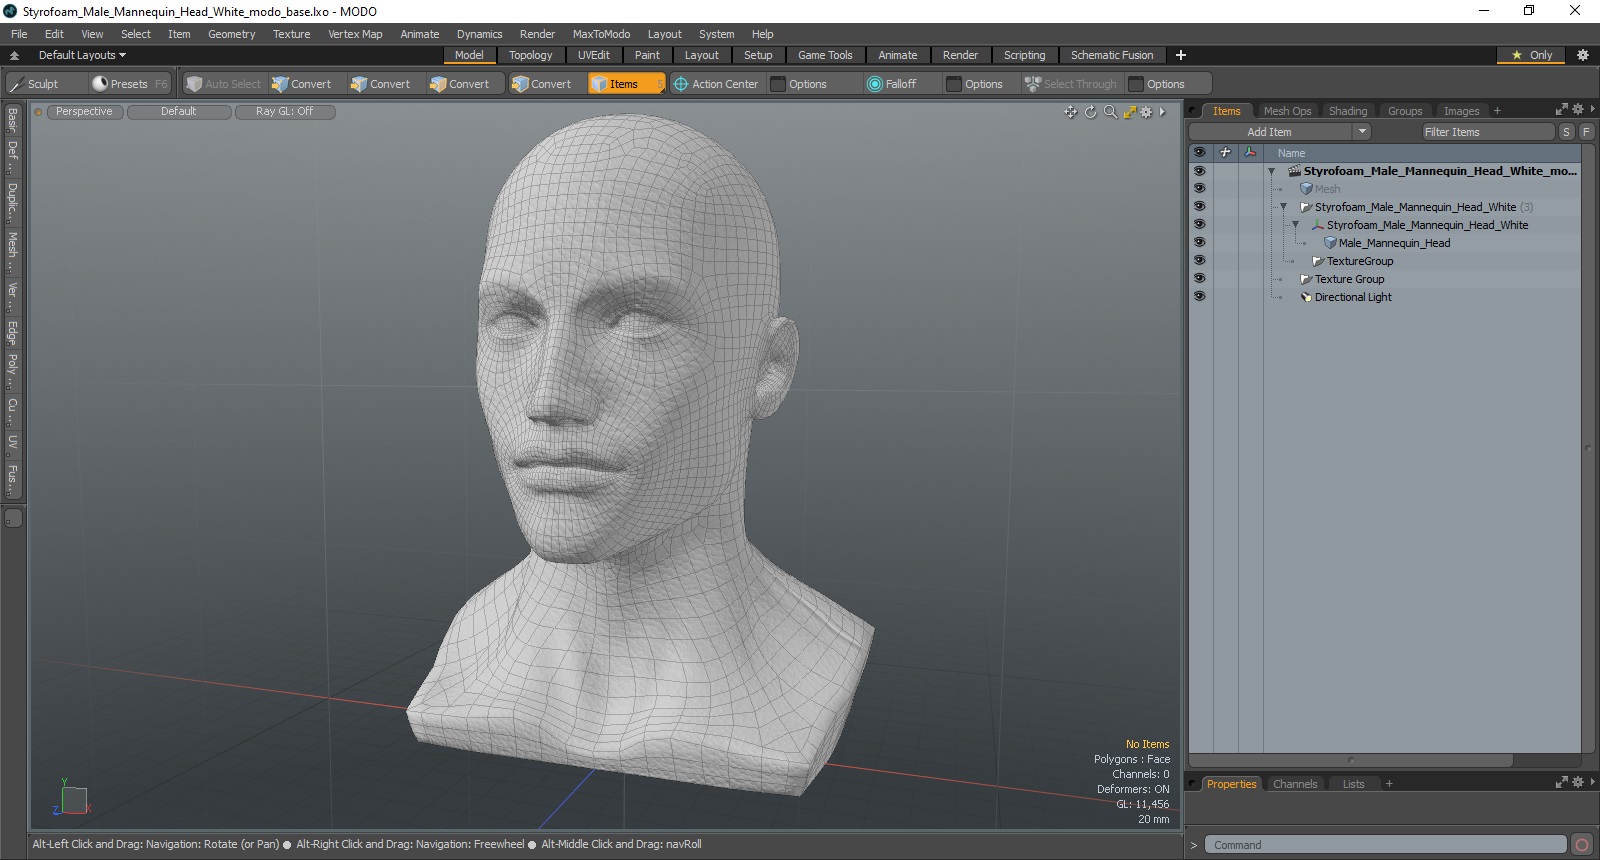
Task: Collapse the root scene tree item
Action: point(1272,172)
